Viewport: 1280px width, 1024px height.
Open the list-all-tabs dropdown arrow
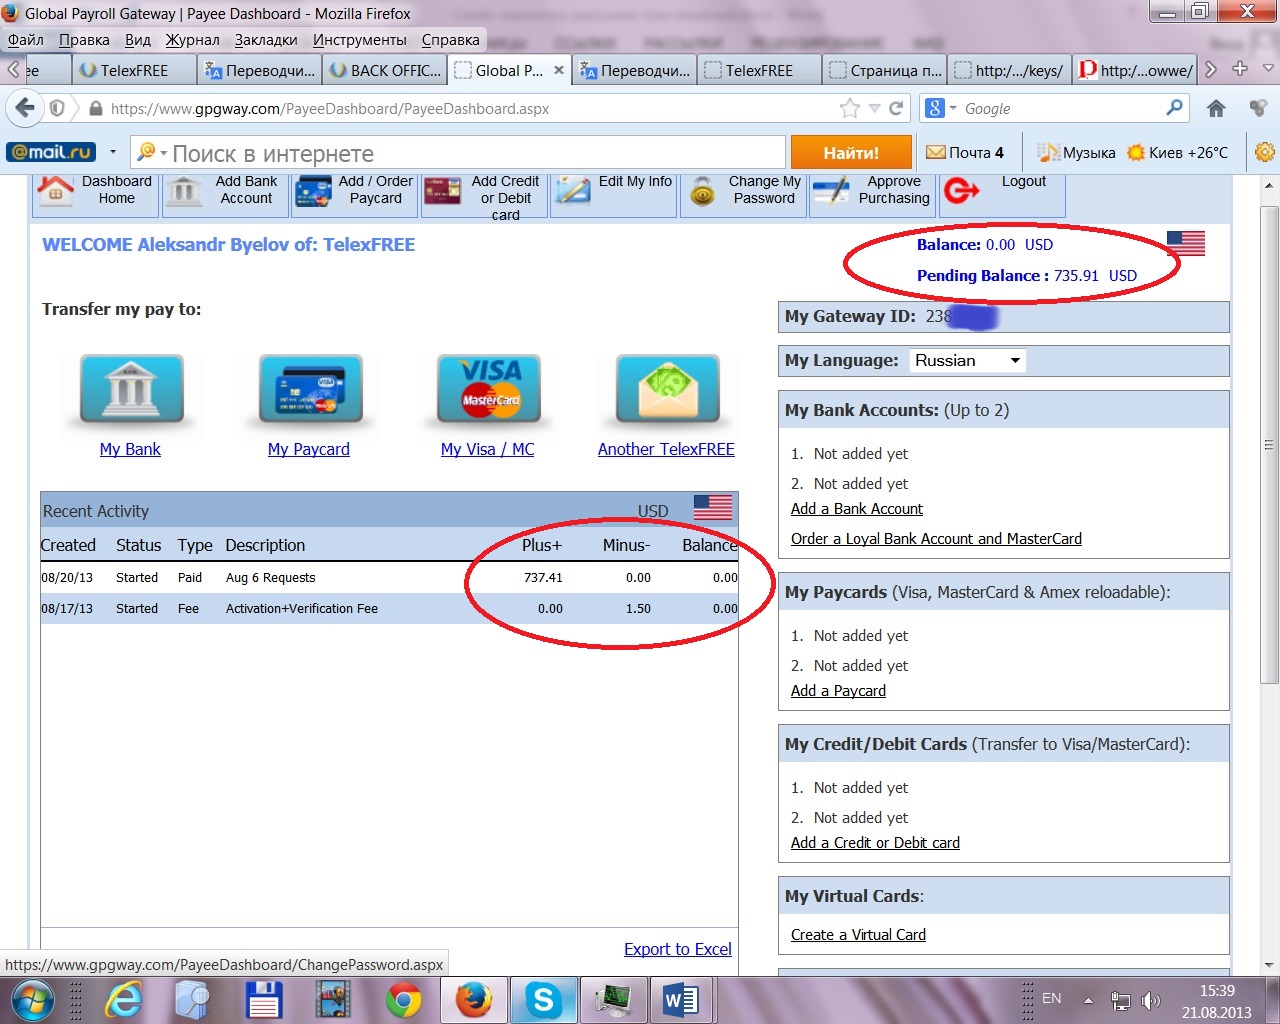pos(1268,69)
